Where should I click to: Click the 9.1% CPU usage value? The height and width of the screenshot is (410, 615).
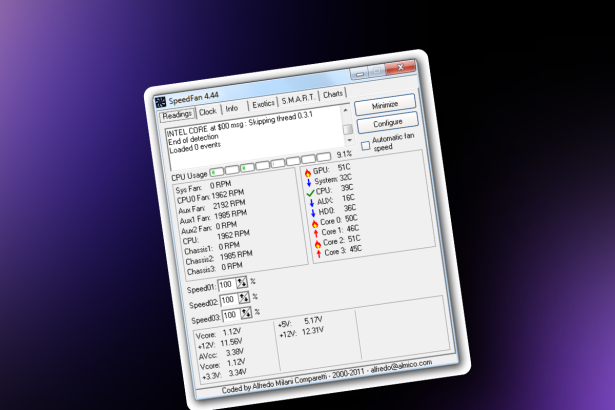point(344,155)
